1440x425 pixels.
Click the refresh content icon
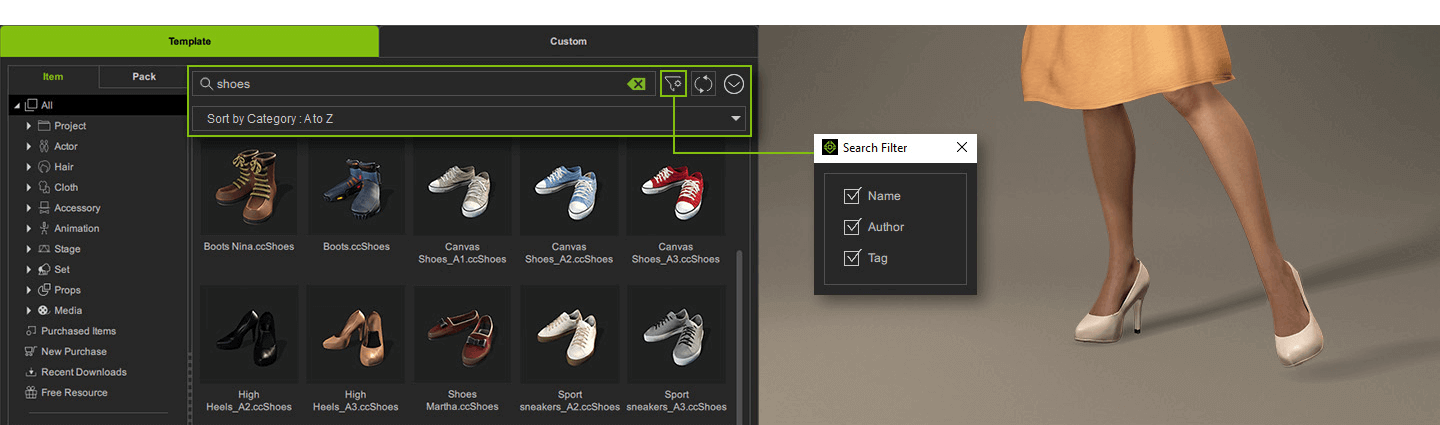tap(704, 84)
